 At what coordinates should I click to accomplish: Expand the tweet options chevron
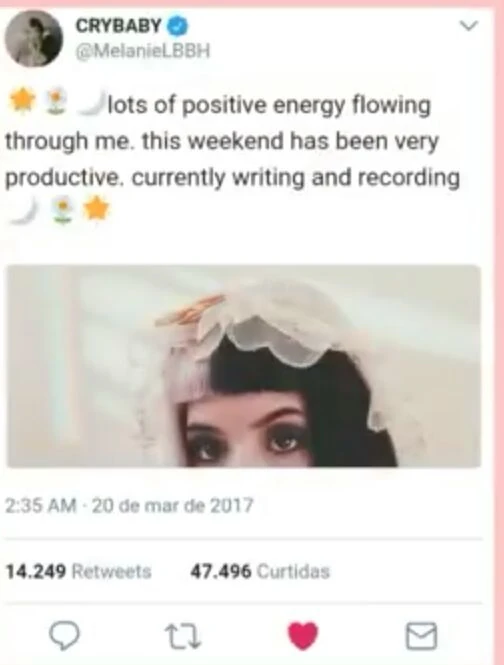pyautogui.click(x=469, y=26)
